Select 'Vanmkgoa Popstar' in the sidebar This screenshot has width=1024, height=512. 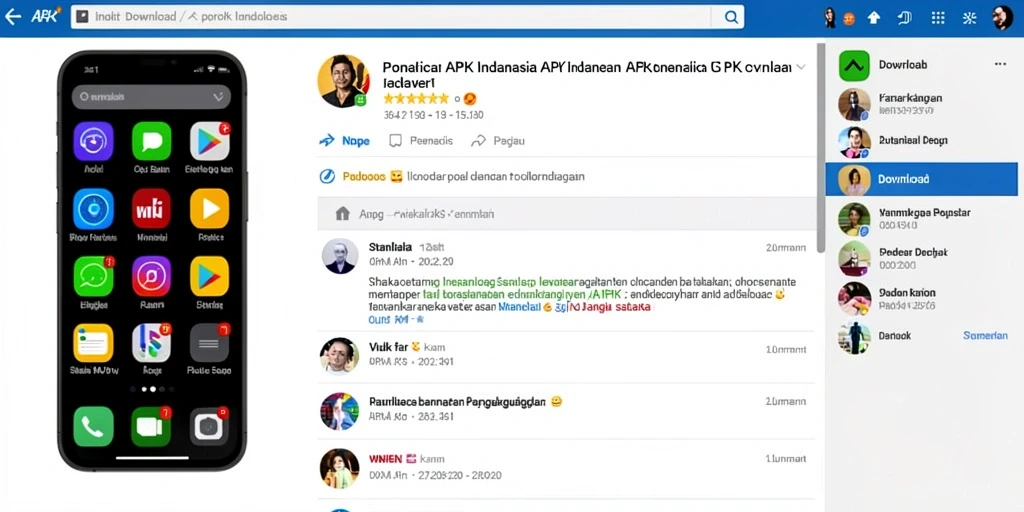pyautogui.click(x=921, y=218)
